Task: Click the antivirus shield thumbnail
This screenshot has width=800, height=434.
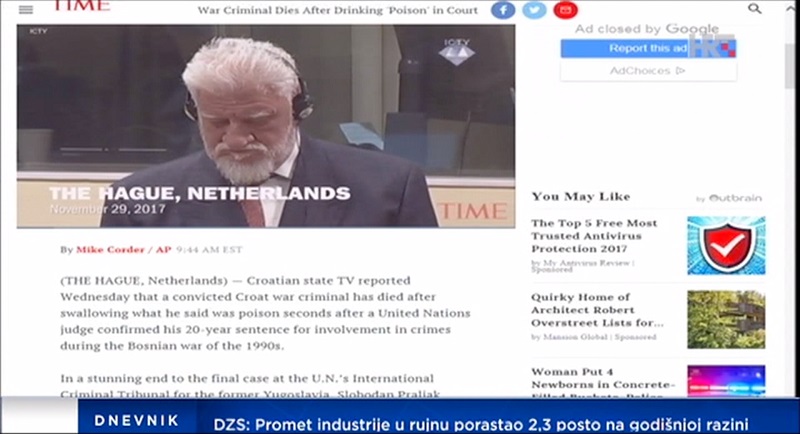Action: click(x=726, y=245)
